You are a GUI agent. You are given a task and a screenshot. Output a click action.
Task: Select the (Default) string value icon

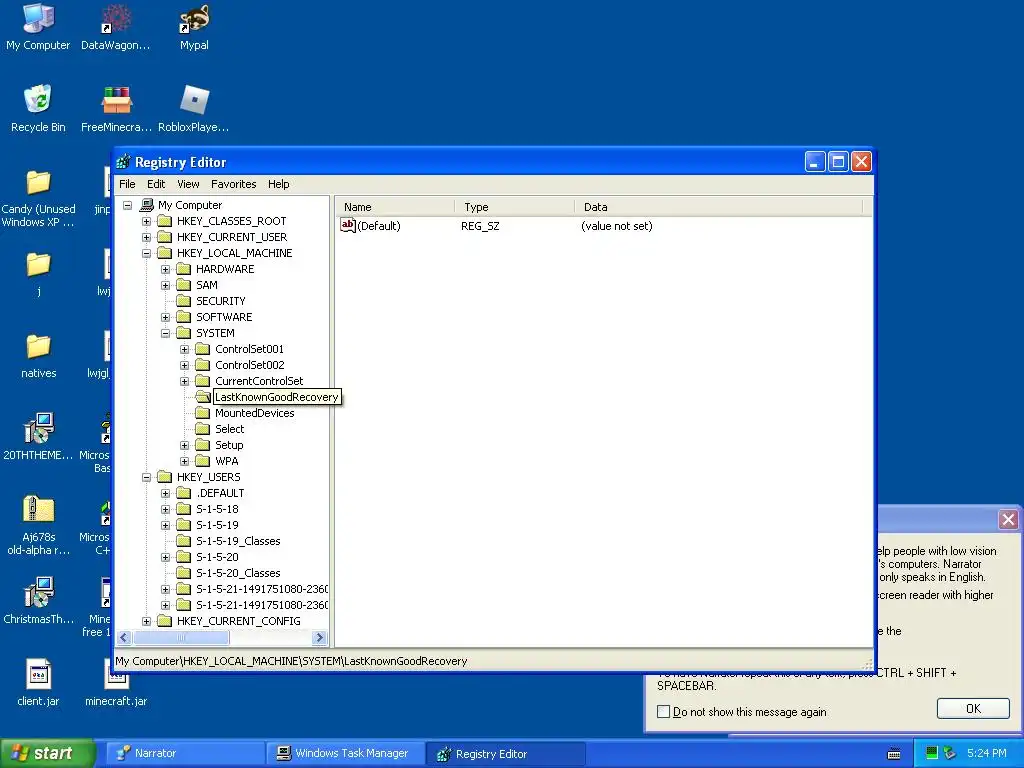(x=347, y=225)
